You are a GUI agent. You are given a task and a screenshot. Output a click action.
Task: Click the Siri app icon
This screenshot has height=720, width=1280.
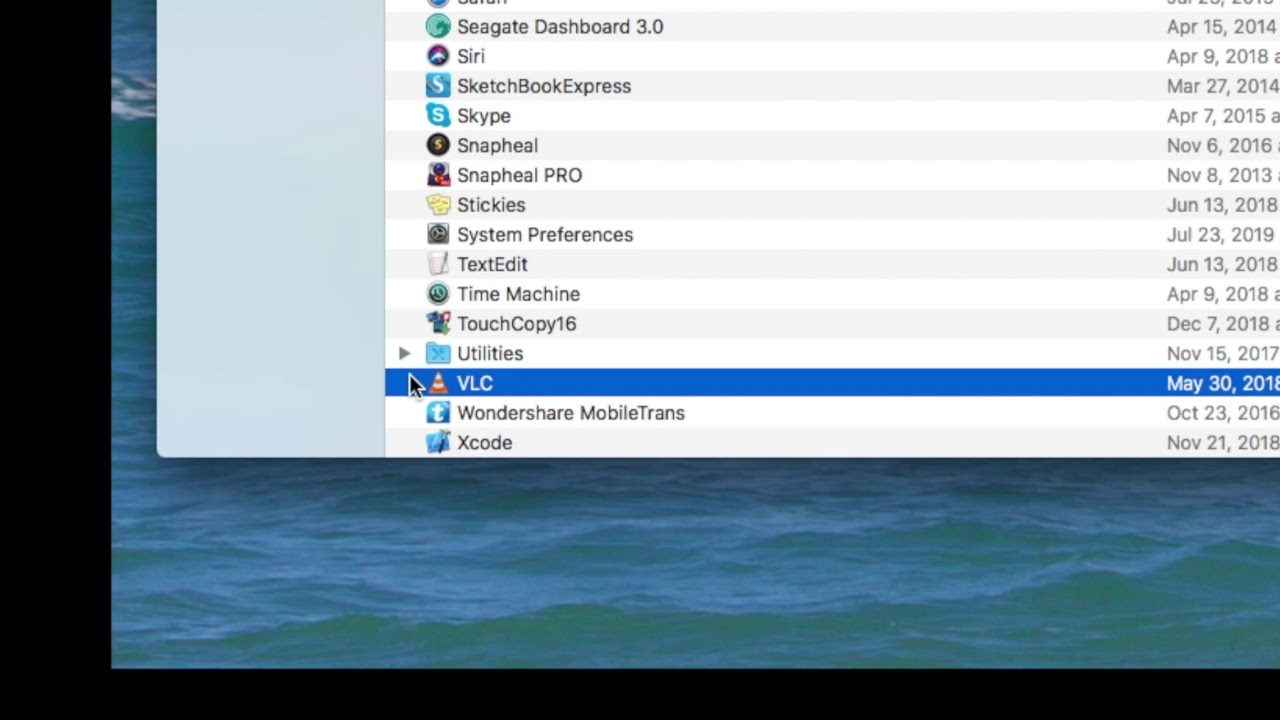pyautogui.click(x=438, y=56)
